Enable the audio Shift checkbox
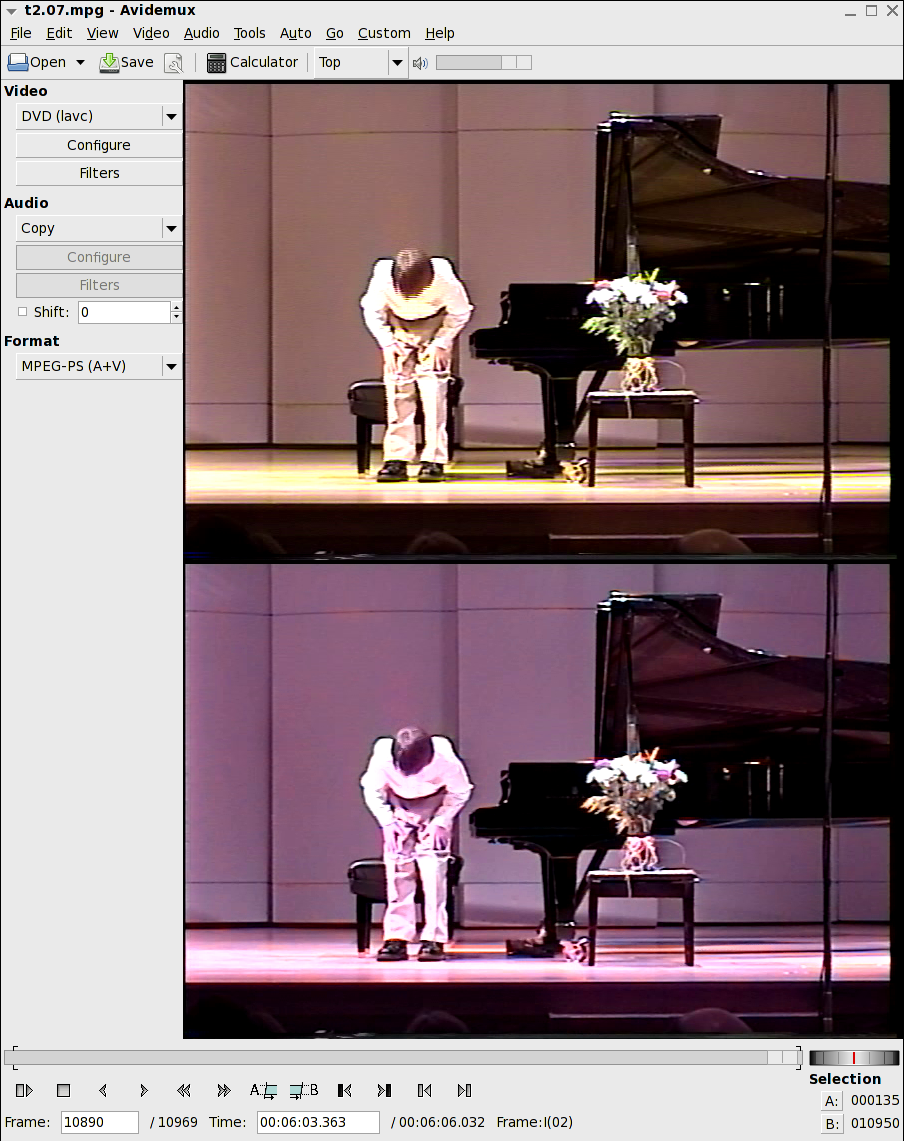This screenshot has height=1141, width=904. [23, 312]
